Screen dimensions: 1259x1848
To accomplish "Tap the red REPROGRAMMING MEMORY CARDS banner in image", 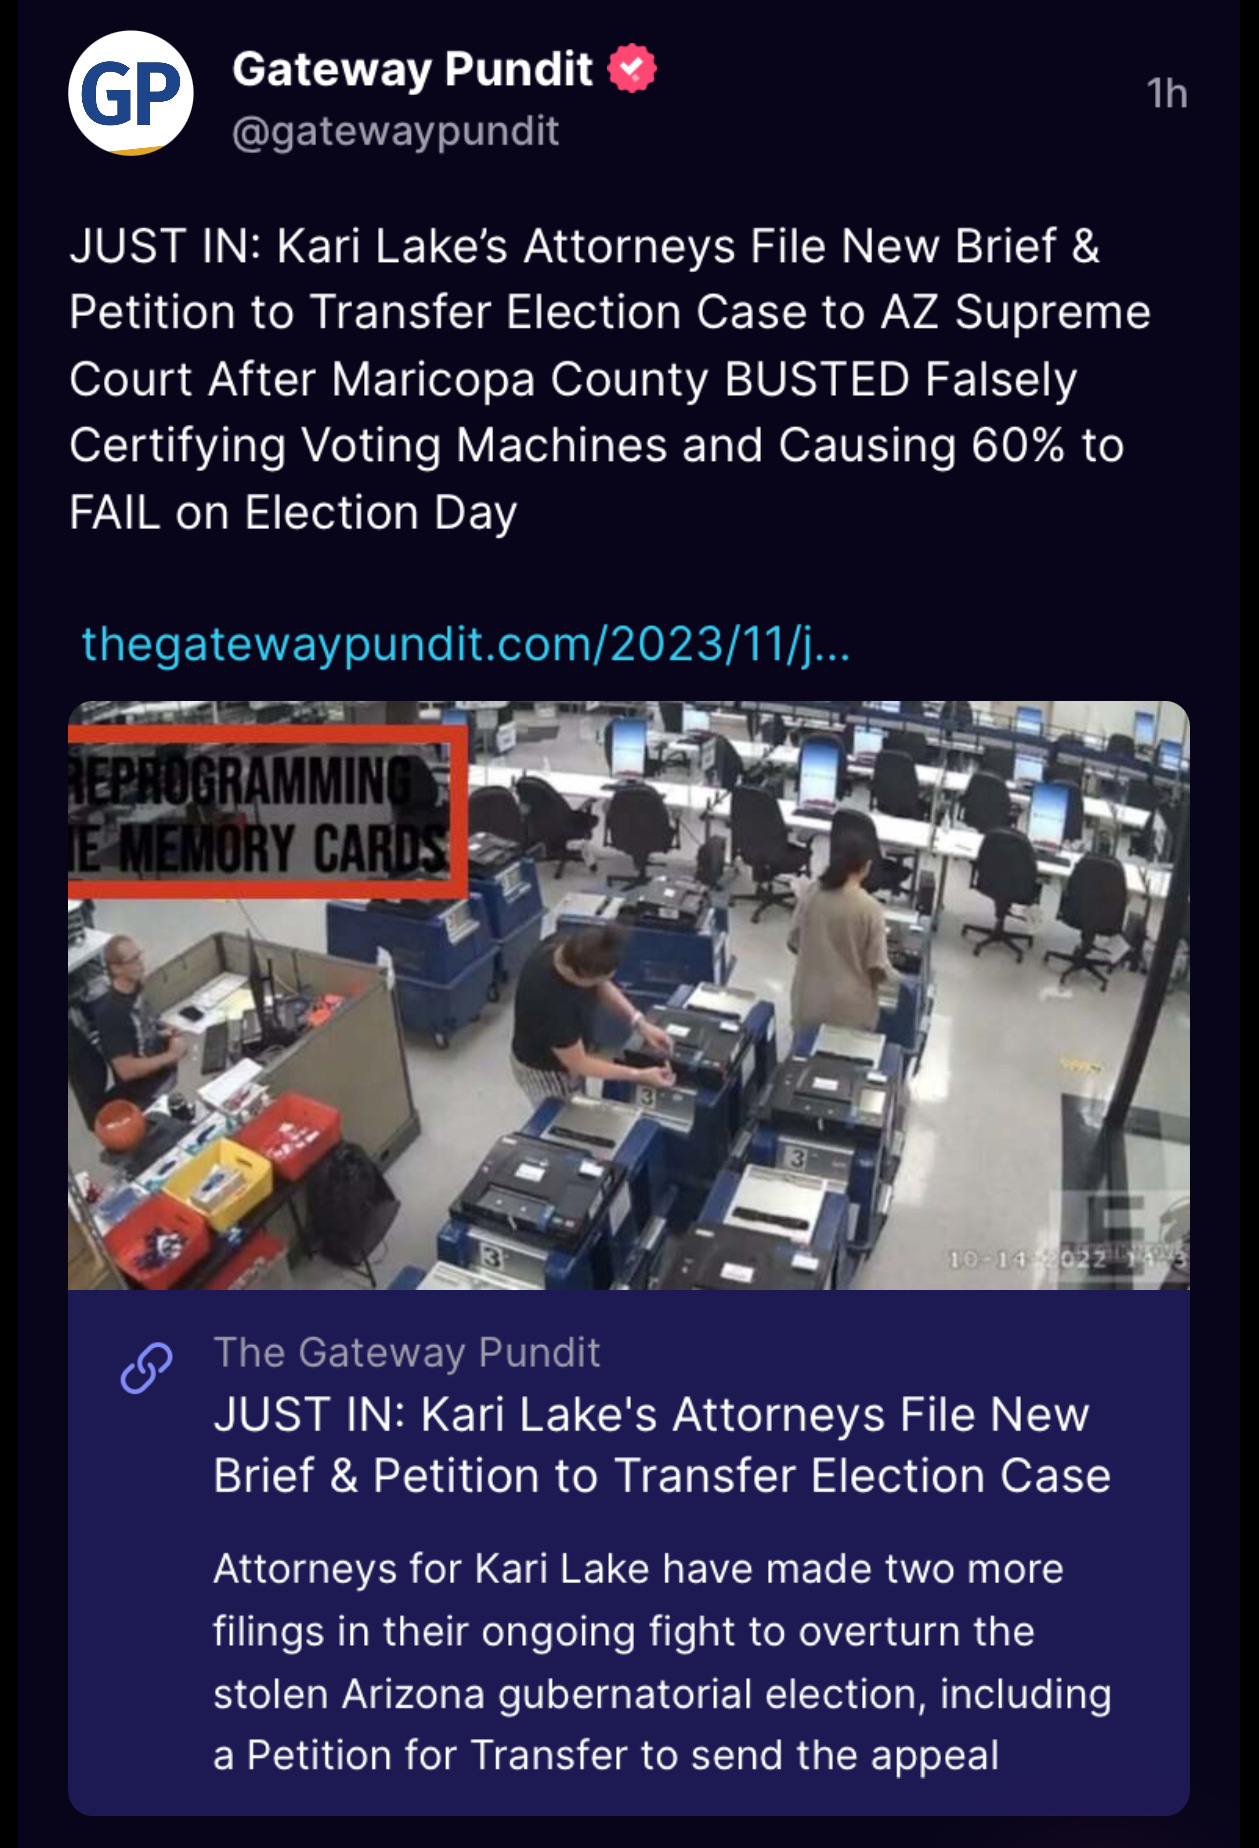I will coord(266,812).
